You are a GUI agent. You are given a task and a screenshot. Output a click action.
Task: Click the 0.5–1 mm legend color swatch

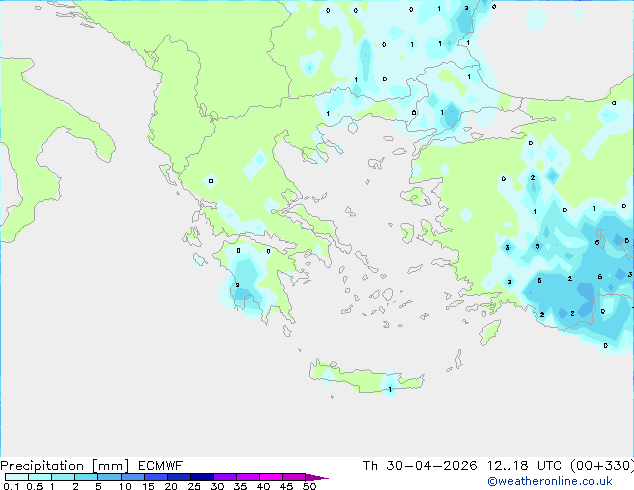coord(40,477)
